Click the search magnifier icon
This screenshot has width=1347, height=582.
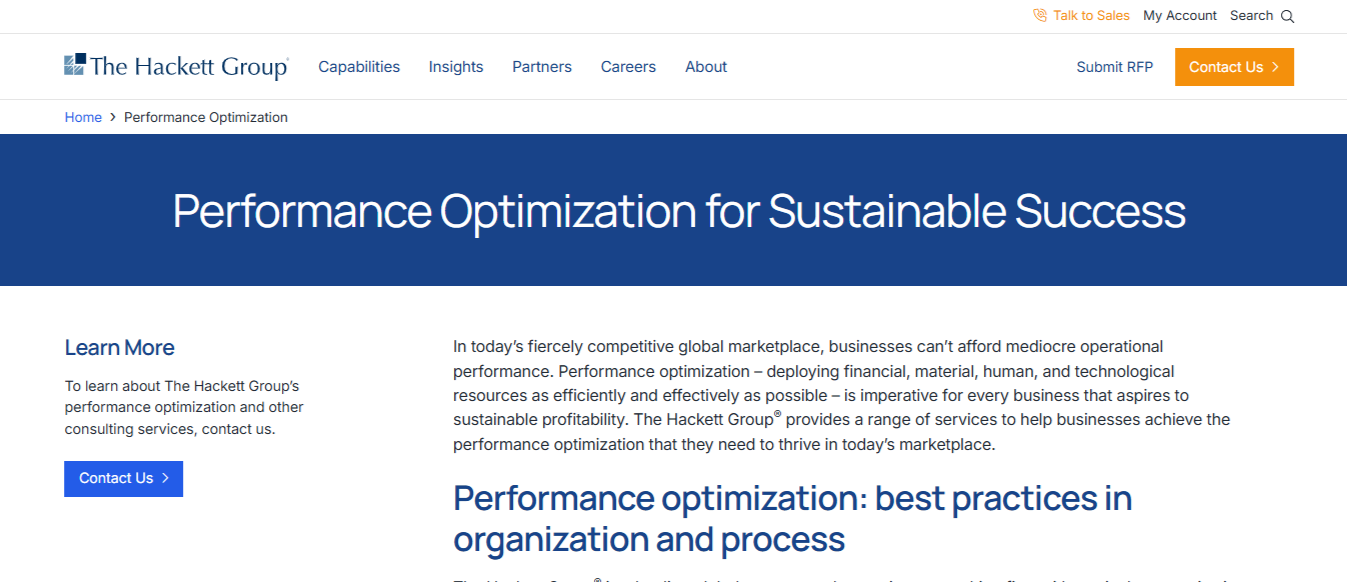coord(1287,16)
